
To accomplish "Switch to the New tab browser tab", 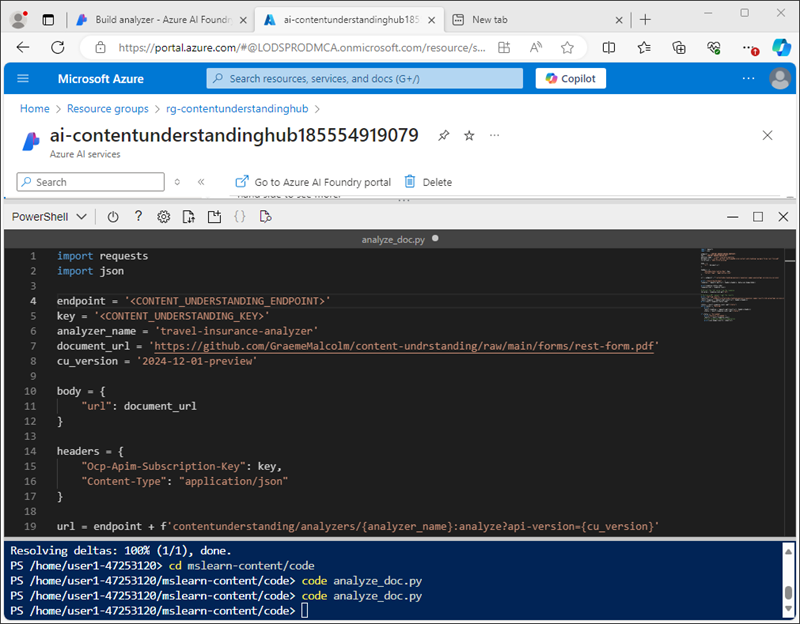I will coord(531,19).
